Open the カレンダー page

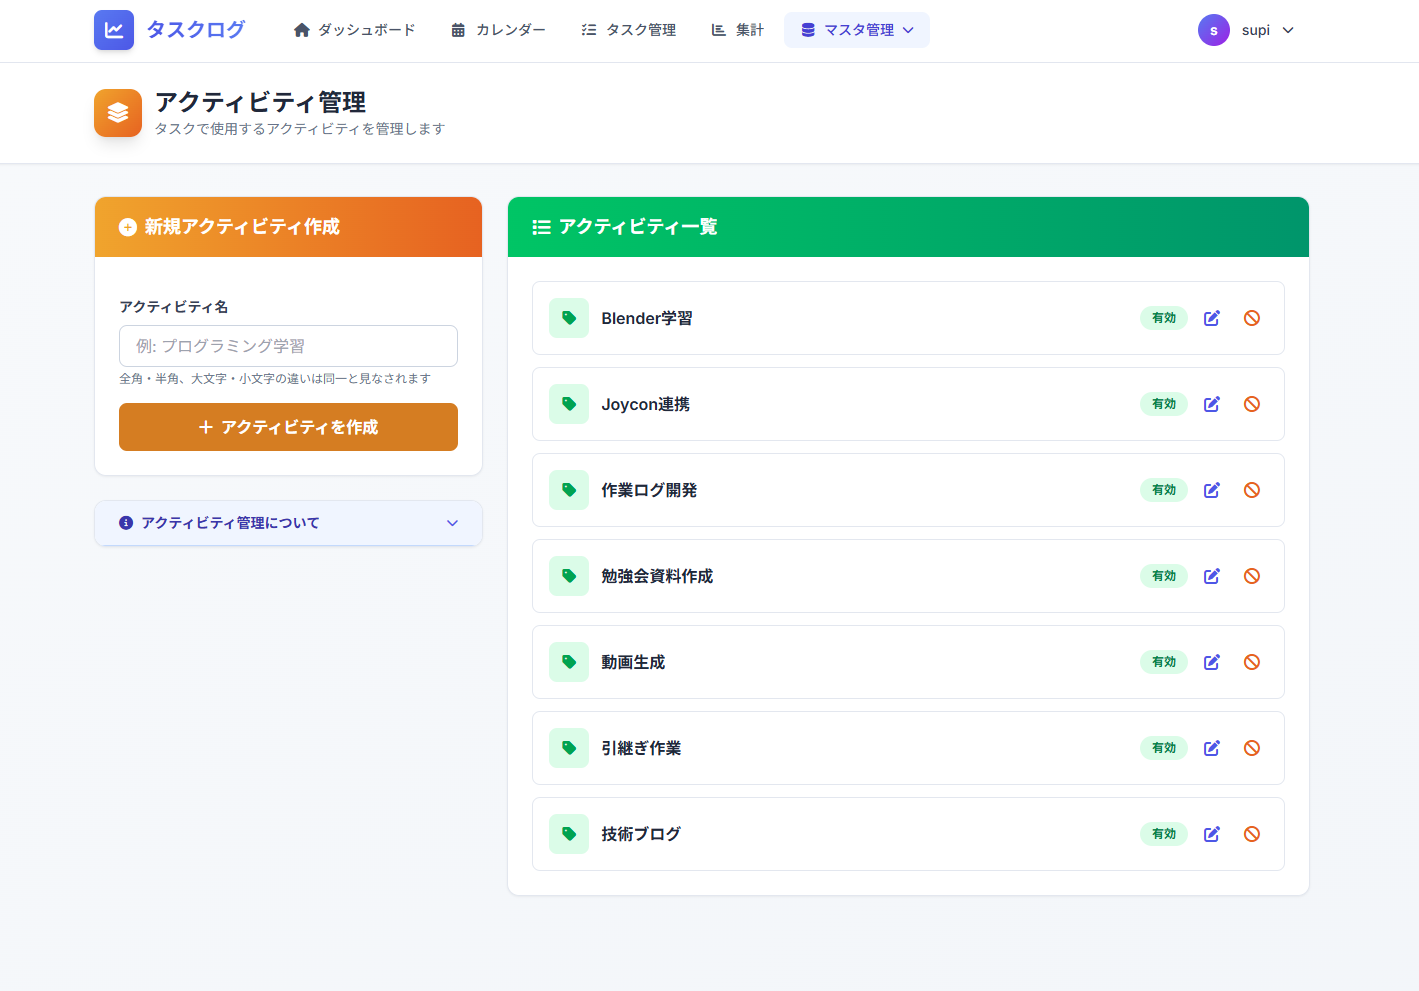coord(498,30)
